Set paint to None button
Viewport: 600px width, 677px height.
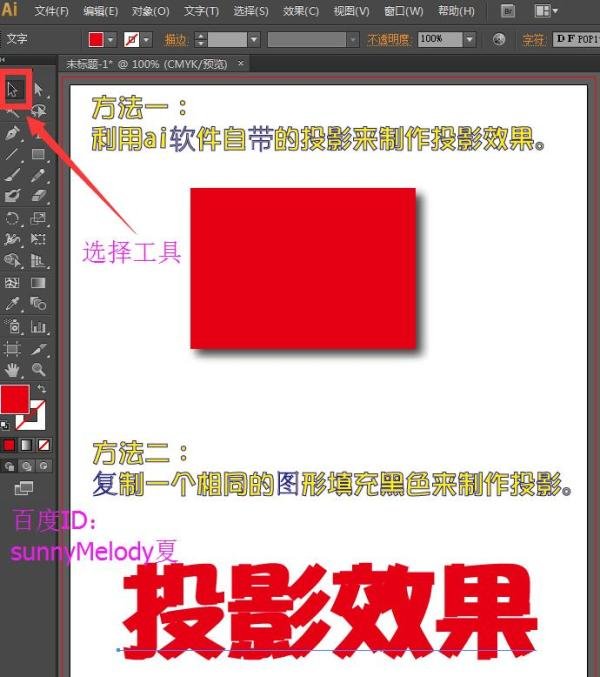[44, 445]
